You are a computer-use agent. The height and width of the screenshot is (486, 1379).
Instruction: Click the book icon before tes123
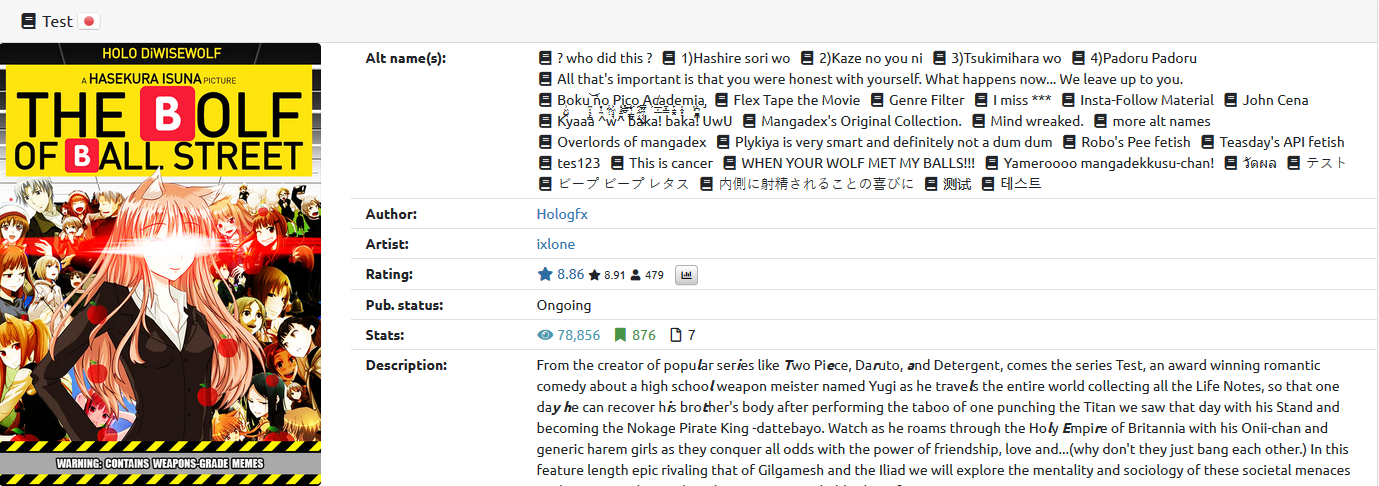(545, 163)
